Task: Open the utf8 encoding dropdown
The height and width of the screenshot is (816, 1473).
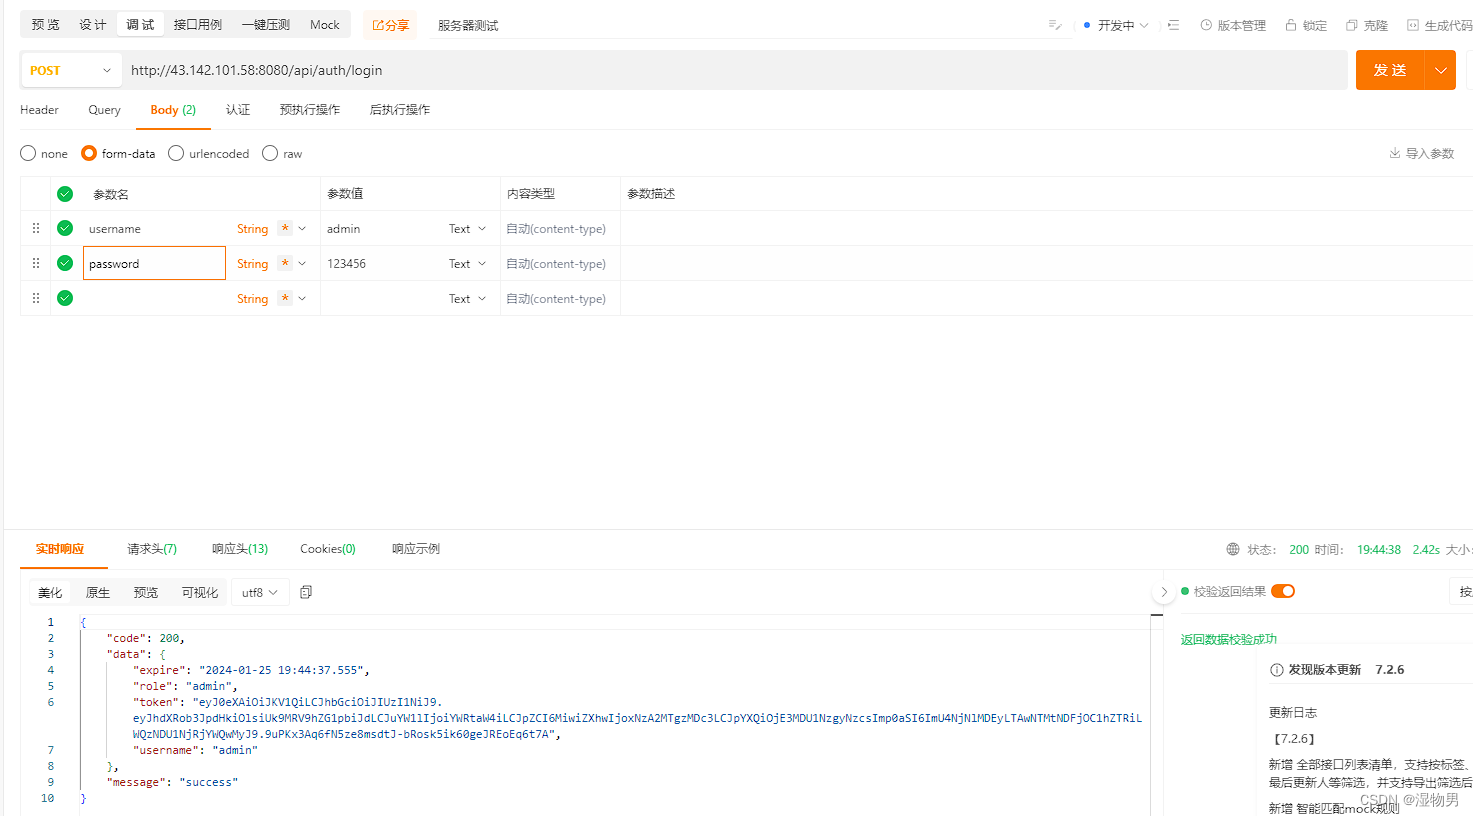Action: (x=260, y=592)
